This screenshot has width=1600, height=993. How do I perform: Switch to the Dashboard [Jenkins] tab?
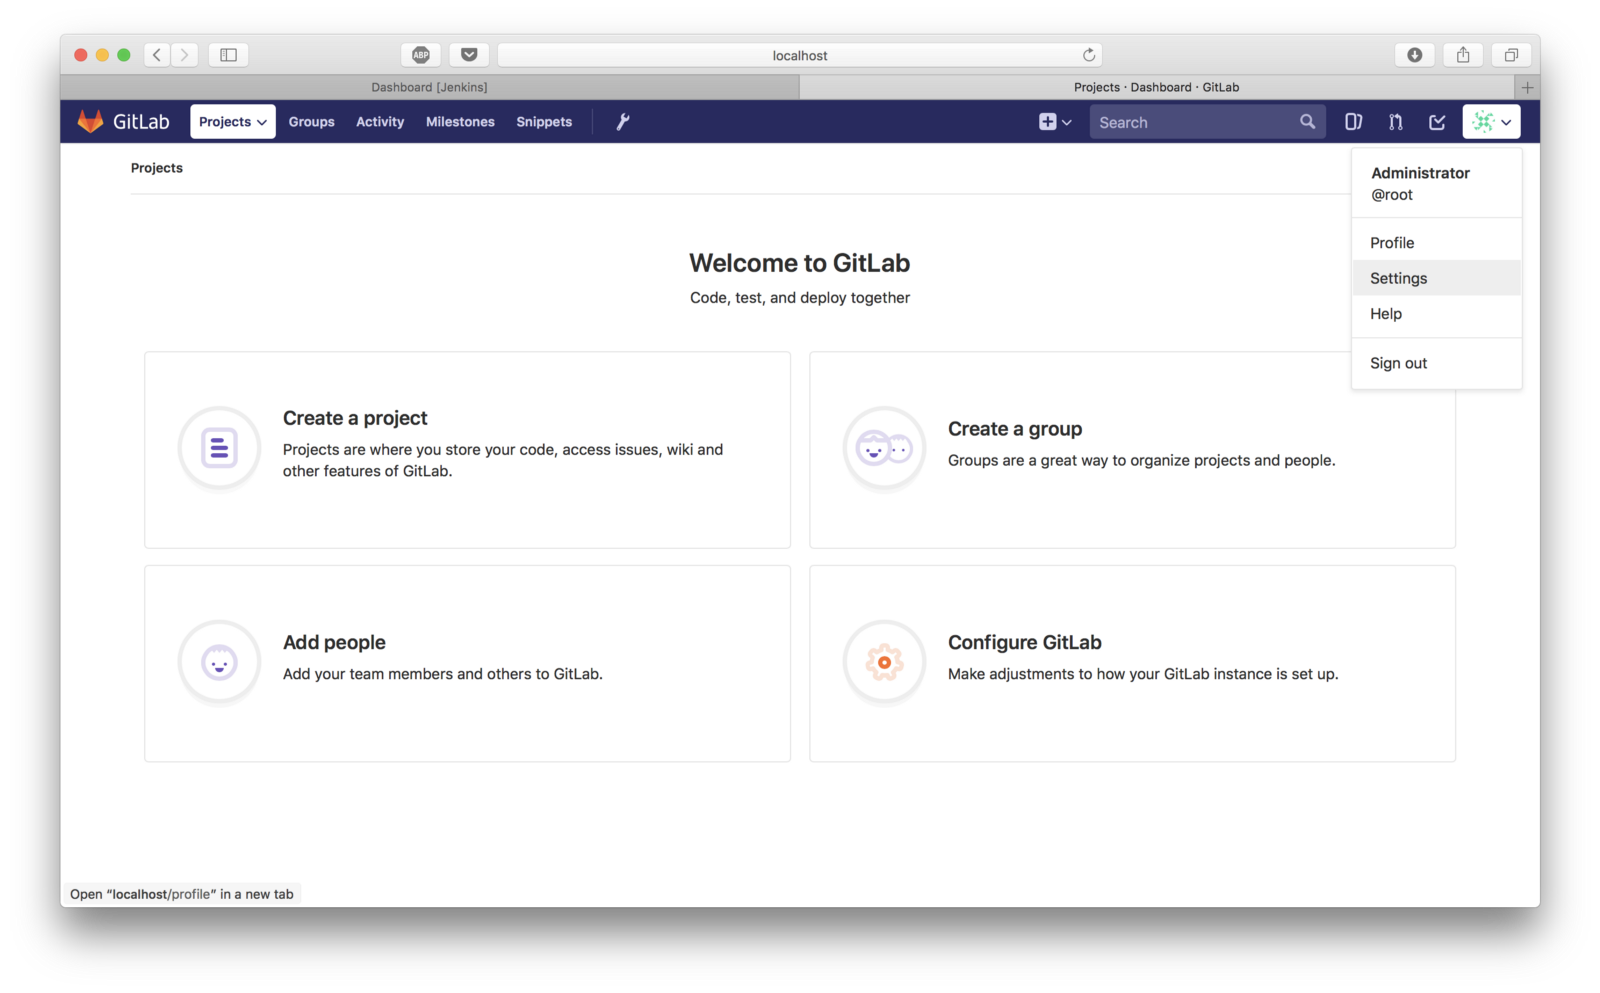click(x=430, y=87)
